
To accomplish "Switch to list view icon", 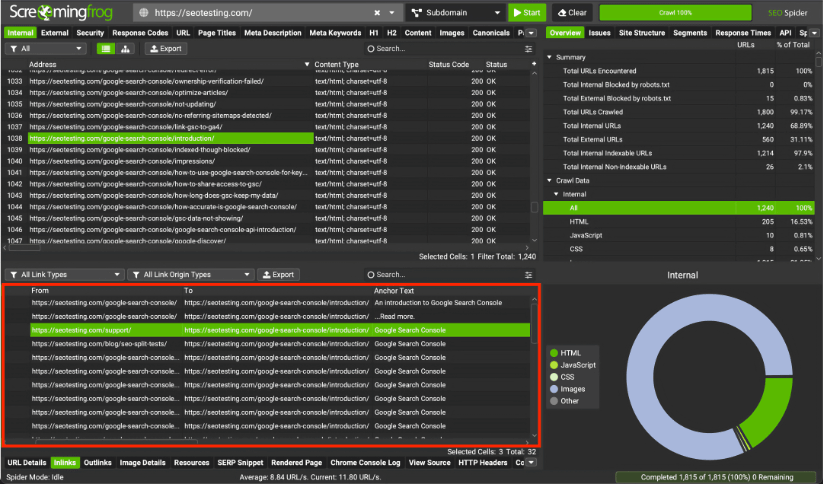I will pyautogui.click(x=105, y=48).
